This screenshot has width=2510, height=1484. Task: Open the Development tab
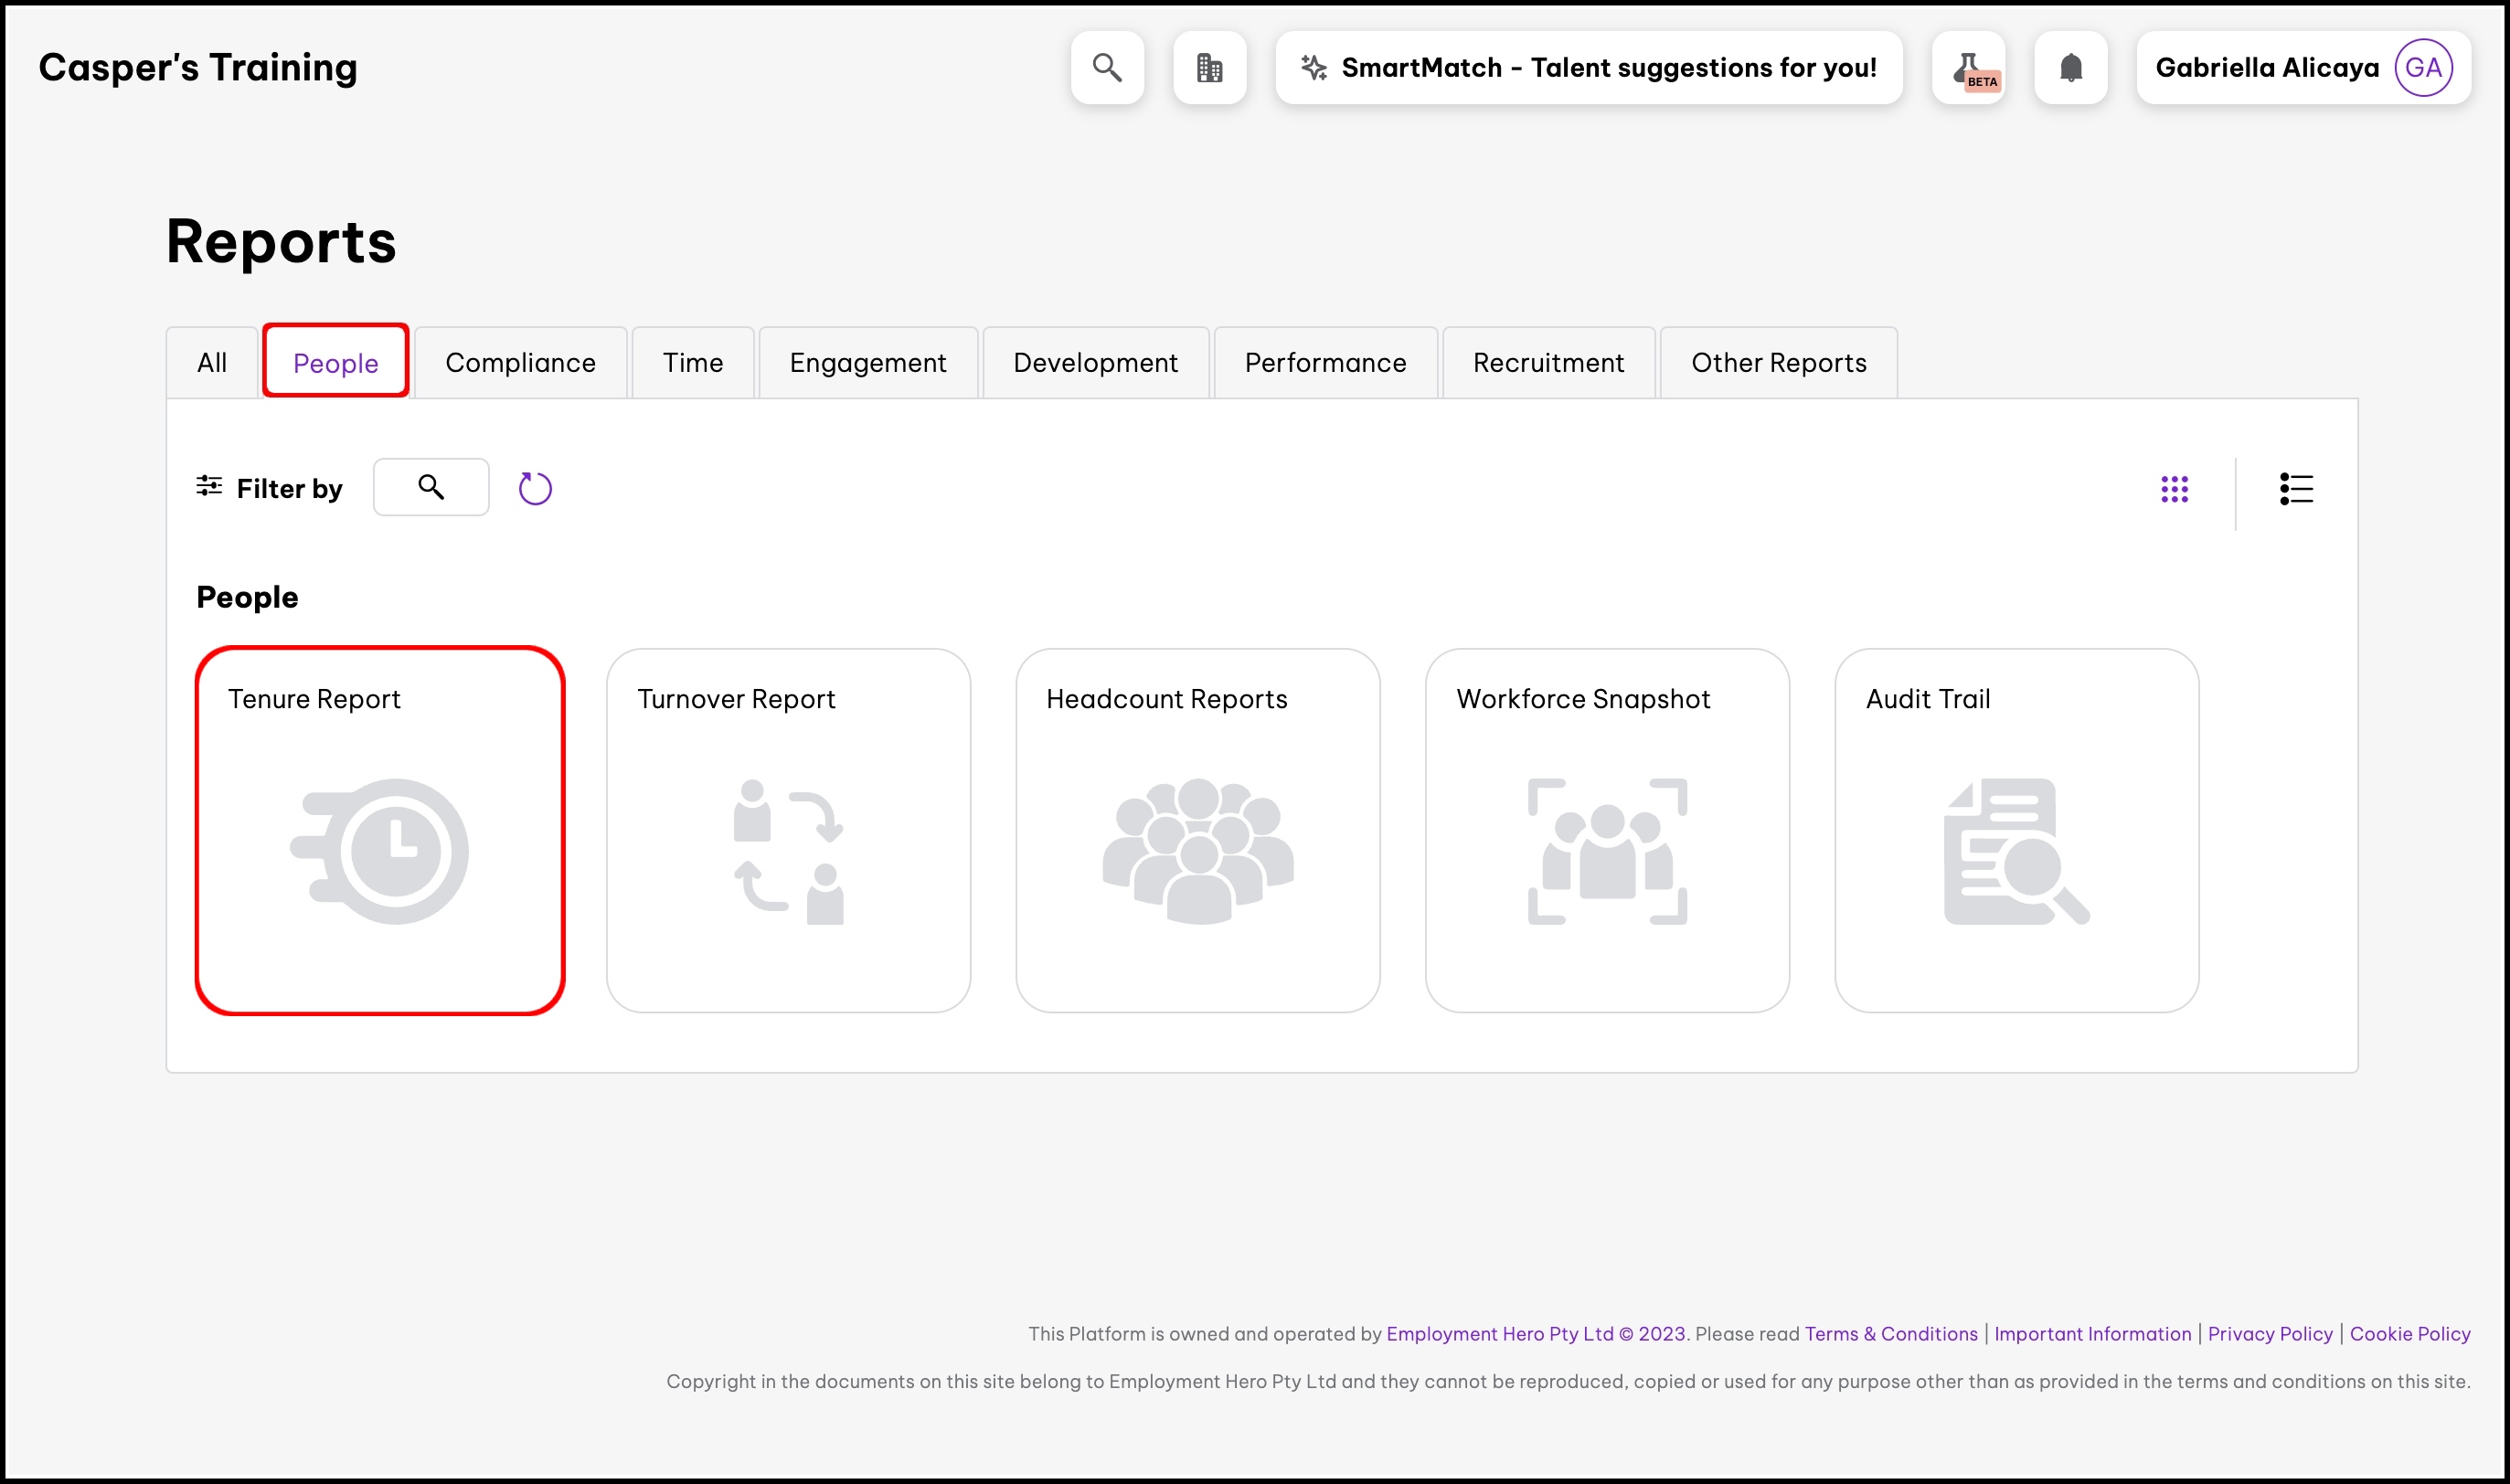coord(1096,362)
